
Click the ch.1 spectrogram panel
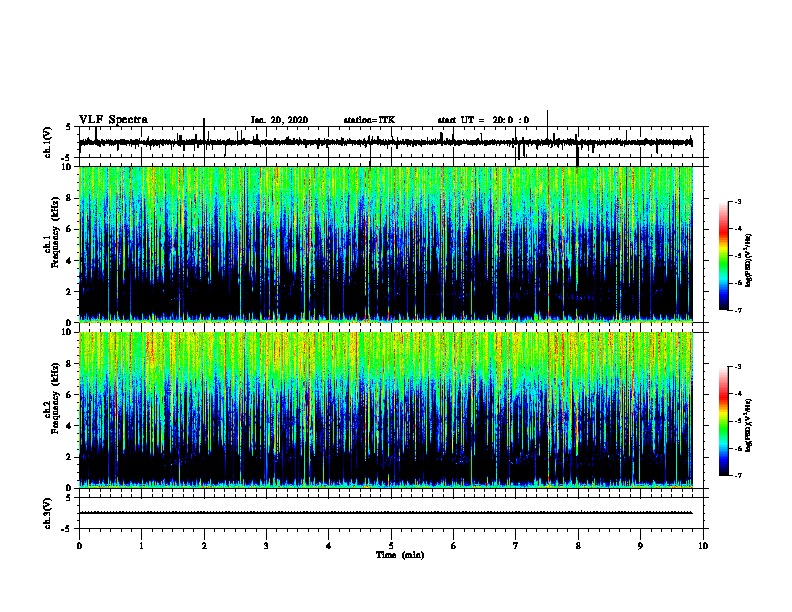[386, 244]
